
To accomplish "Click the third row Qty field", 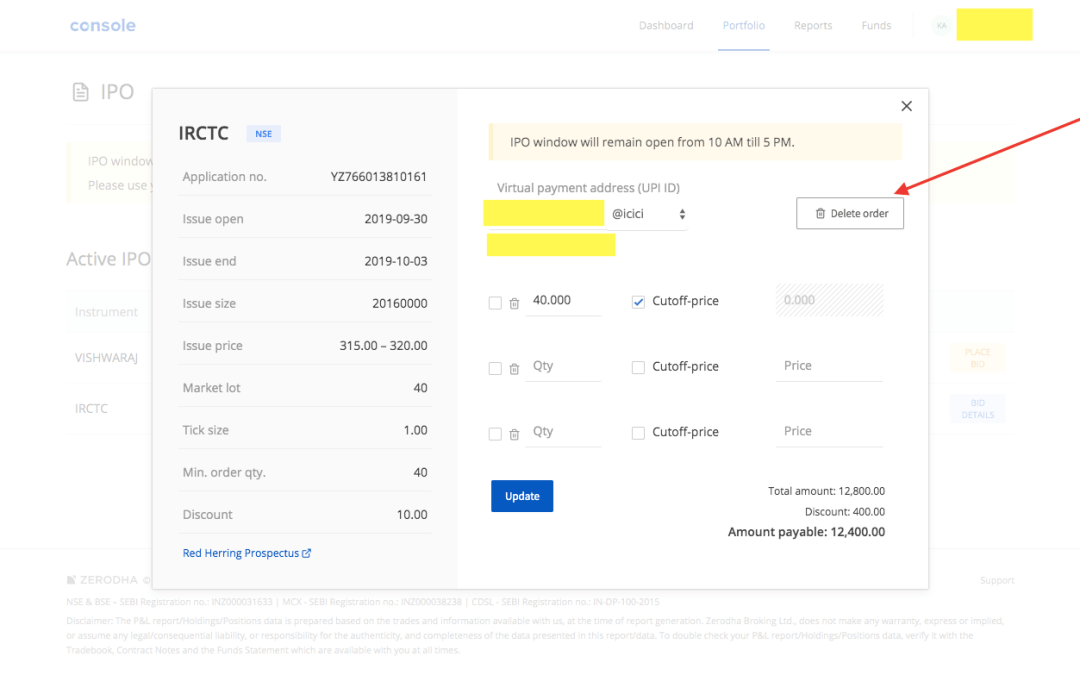I will (563, 431).
